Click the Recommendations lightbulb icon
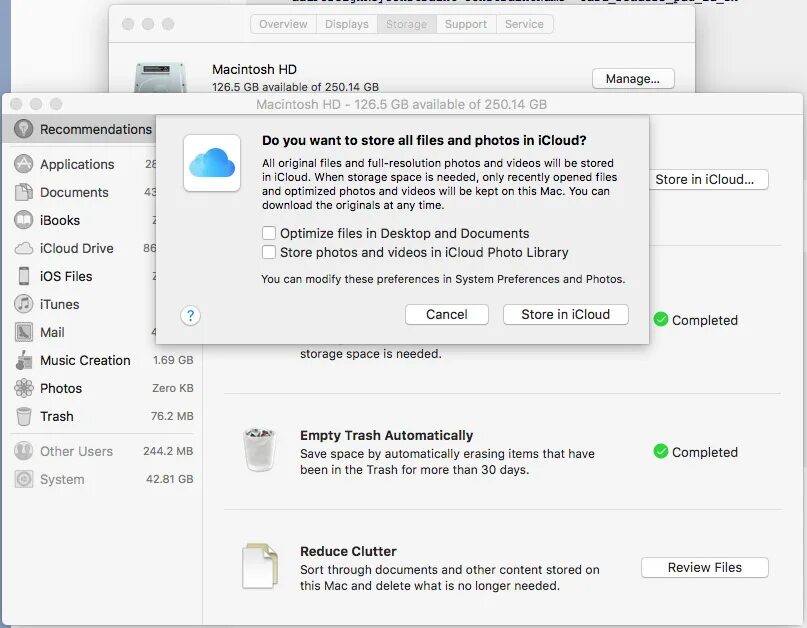The height and width of the screenshot is (628, 807). click(23, 129)
